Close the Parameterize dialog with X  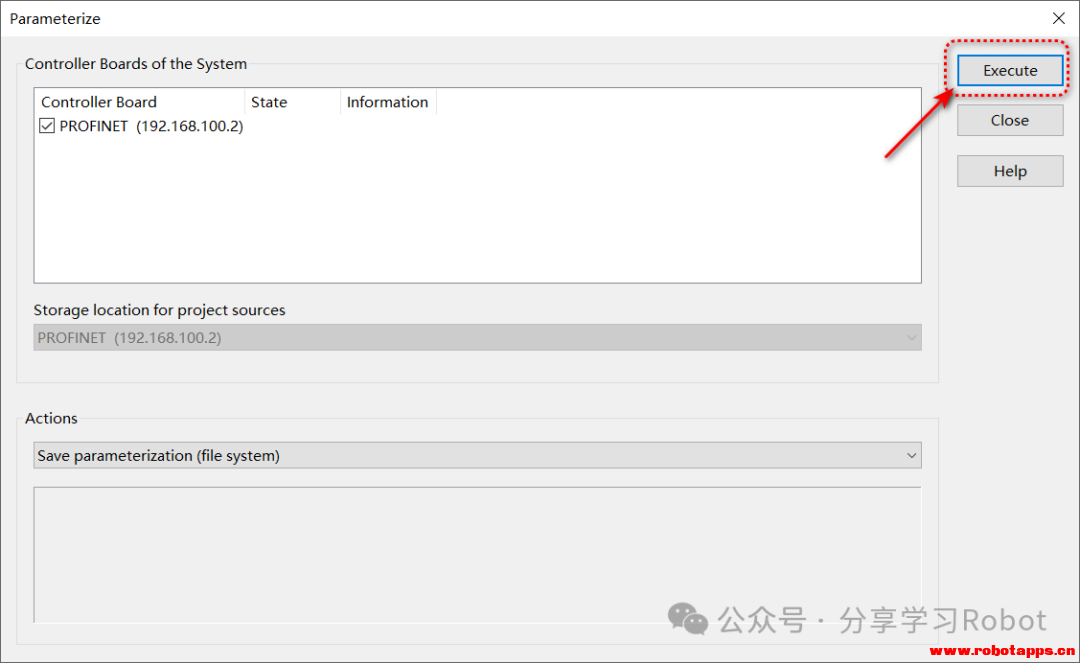1059,19
